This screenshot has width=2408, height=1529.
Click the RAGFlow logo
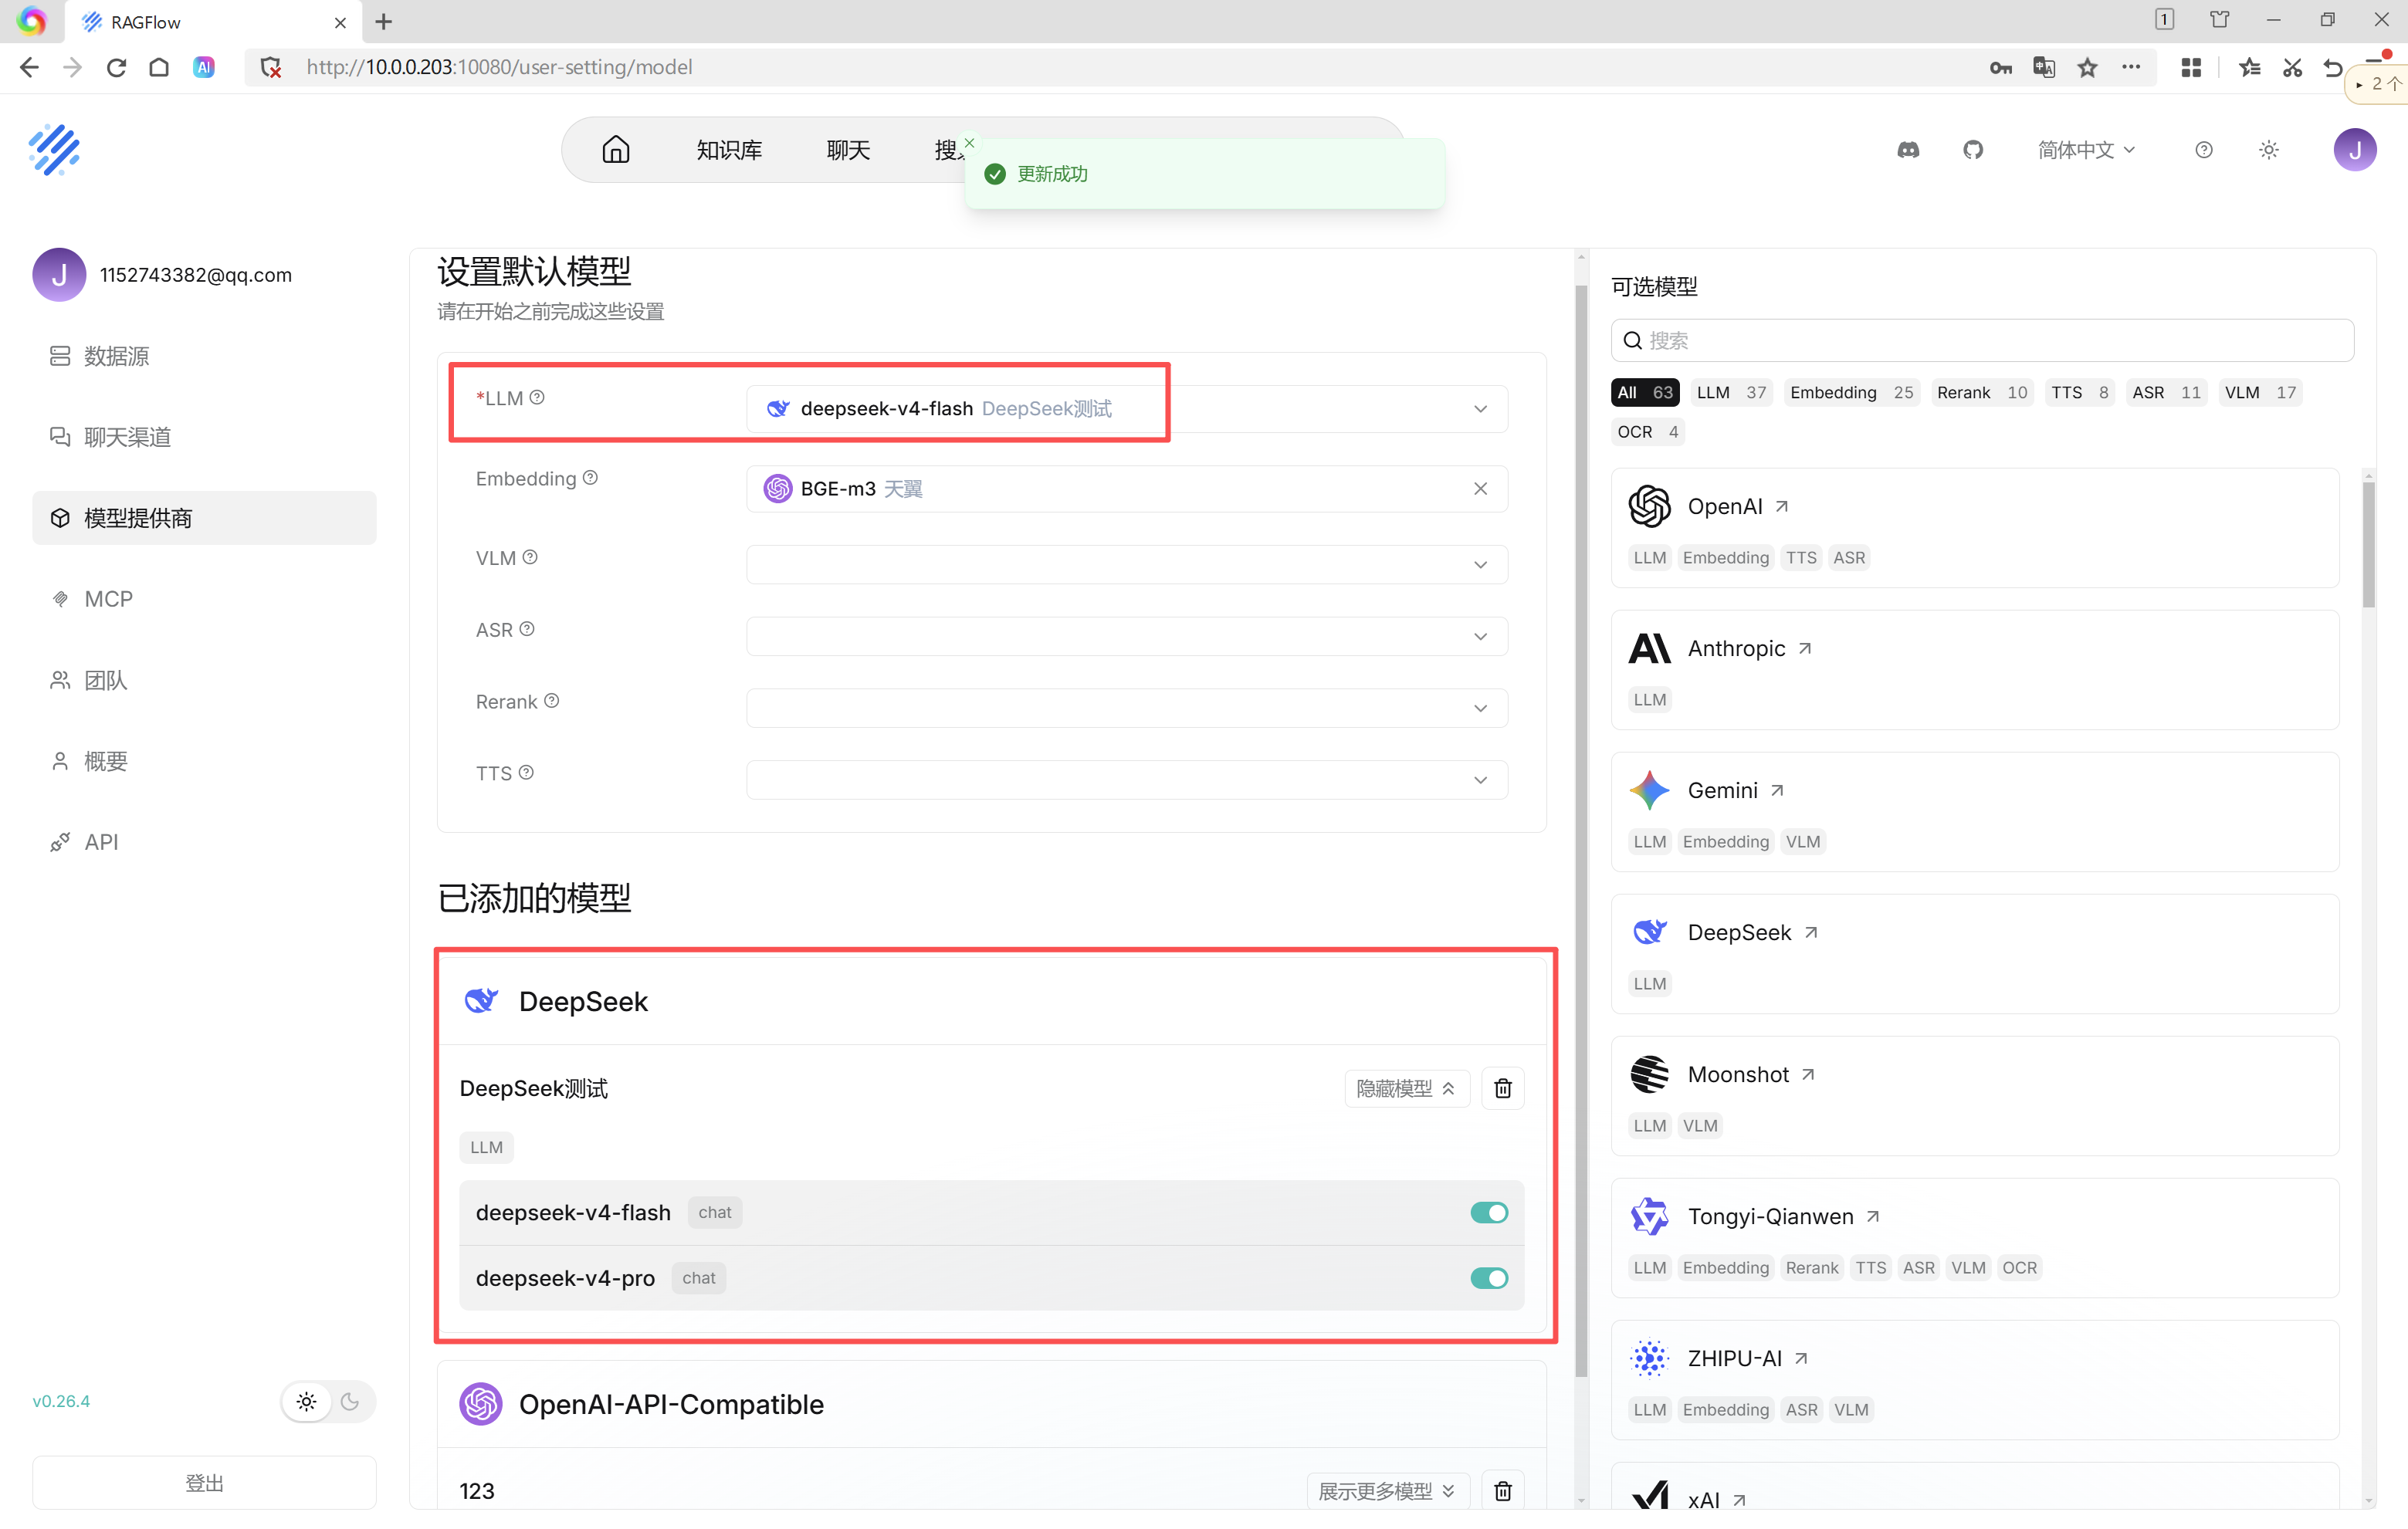click(54, 150)
